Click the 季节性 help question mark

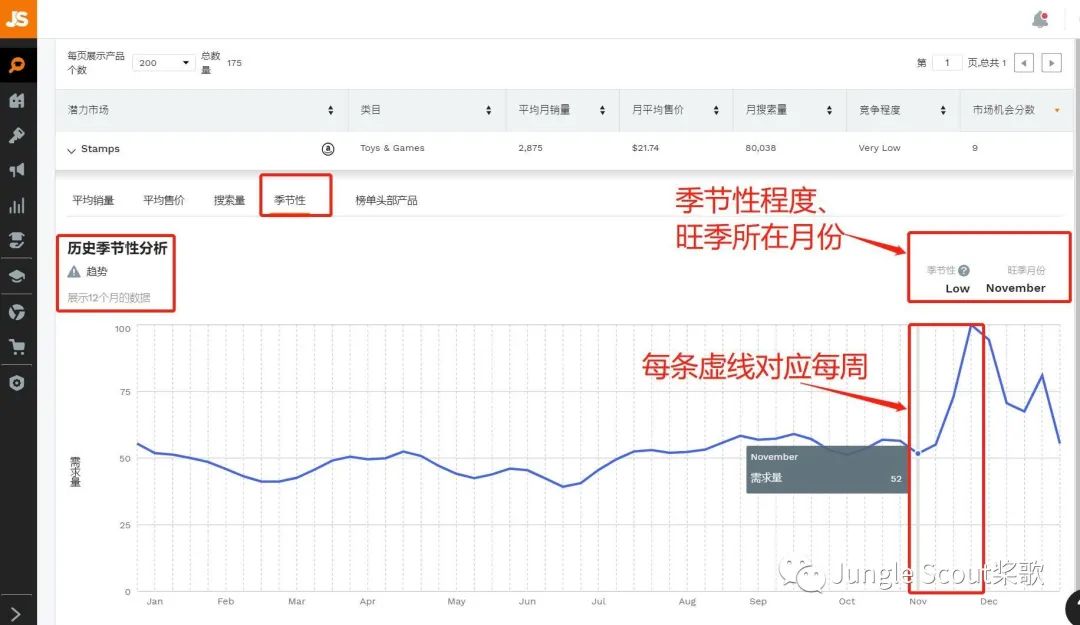[964, 271]
